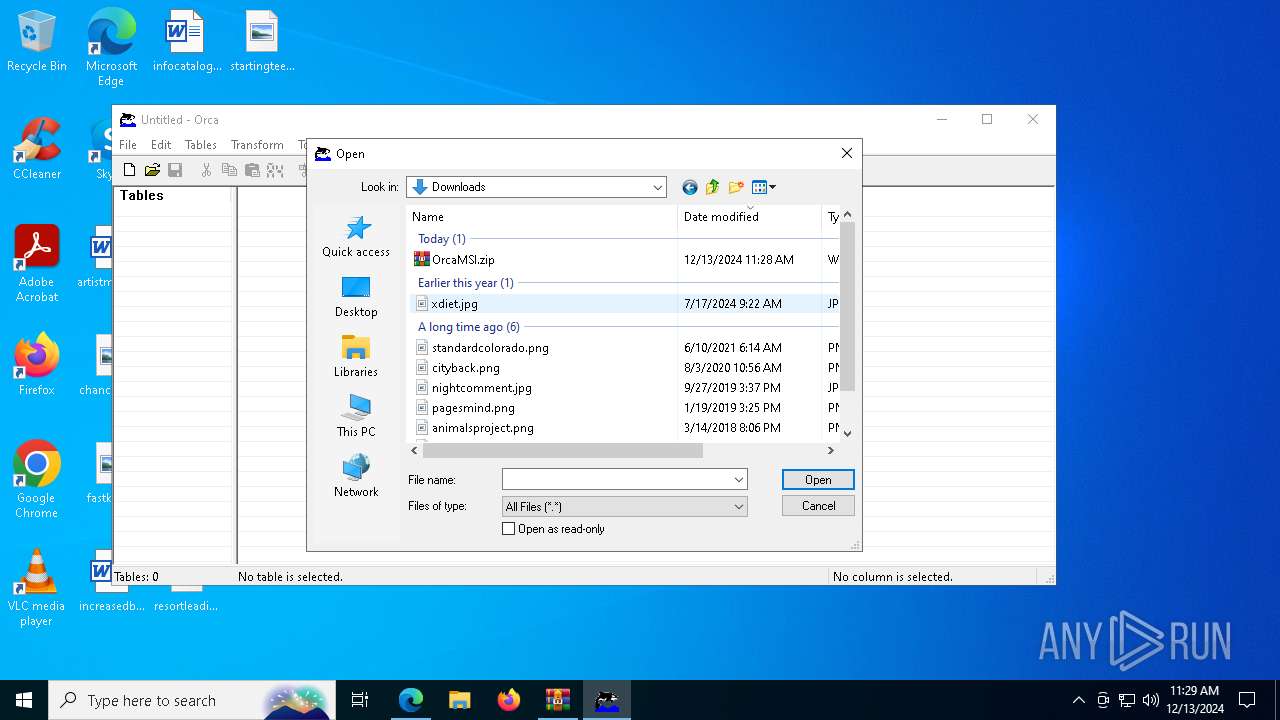Collapse the Earlier this year (1) group

point(465,283)
